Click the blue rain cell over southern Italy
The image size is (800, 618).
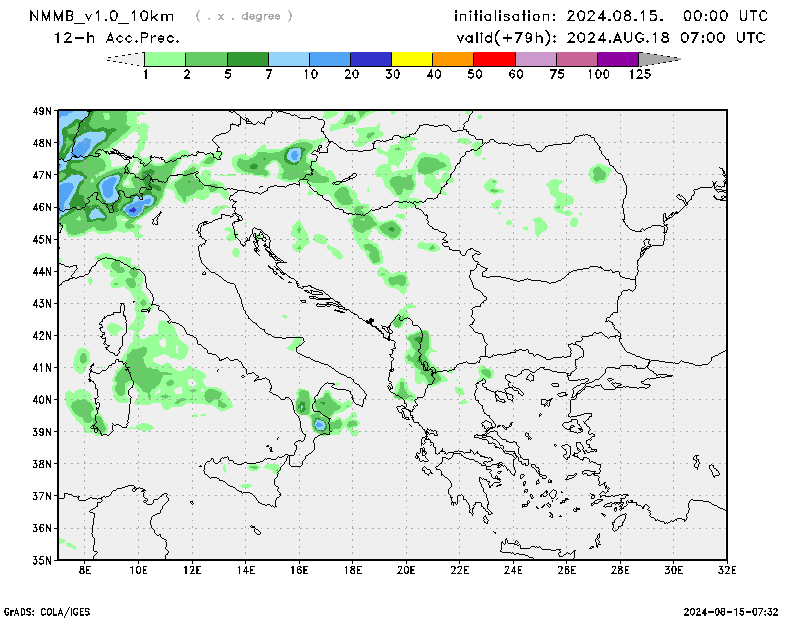click(320, 424)
